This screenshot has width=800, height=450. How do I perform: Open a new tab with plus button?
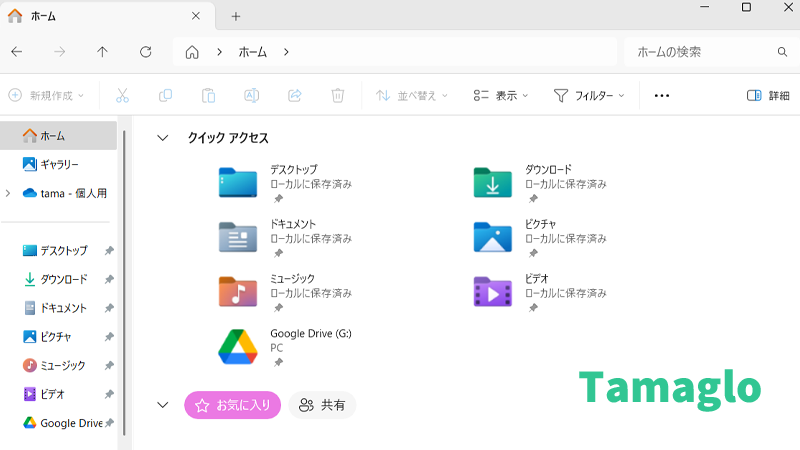coord(236,16)
